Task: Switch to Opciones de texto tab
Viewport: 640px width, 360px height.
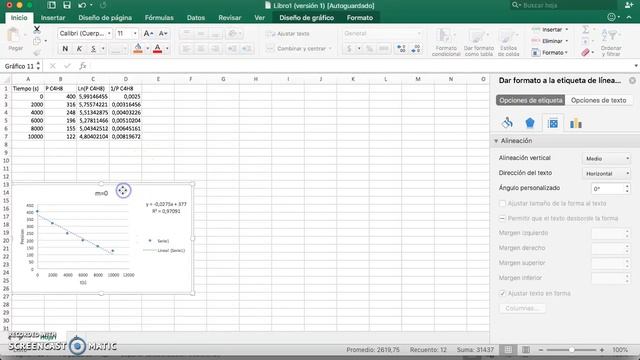Action: [598, 100]
